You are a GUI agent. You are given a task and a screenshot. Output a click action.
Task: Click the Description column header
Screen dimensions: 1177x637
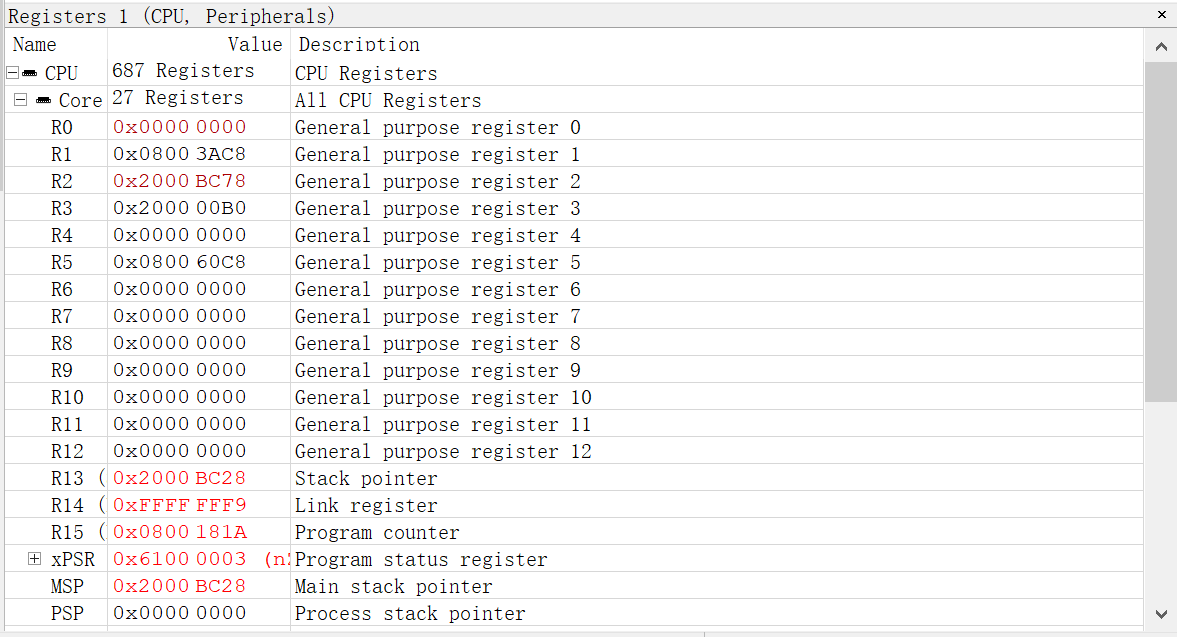359,45
